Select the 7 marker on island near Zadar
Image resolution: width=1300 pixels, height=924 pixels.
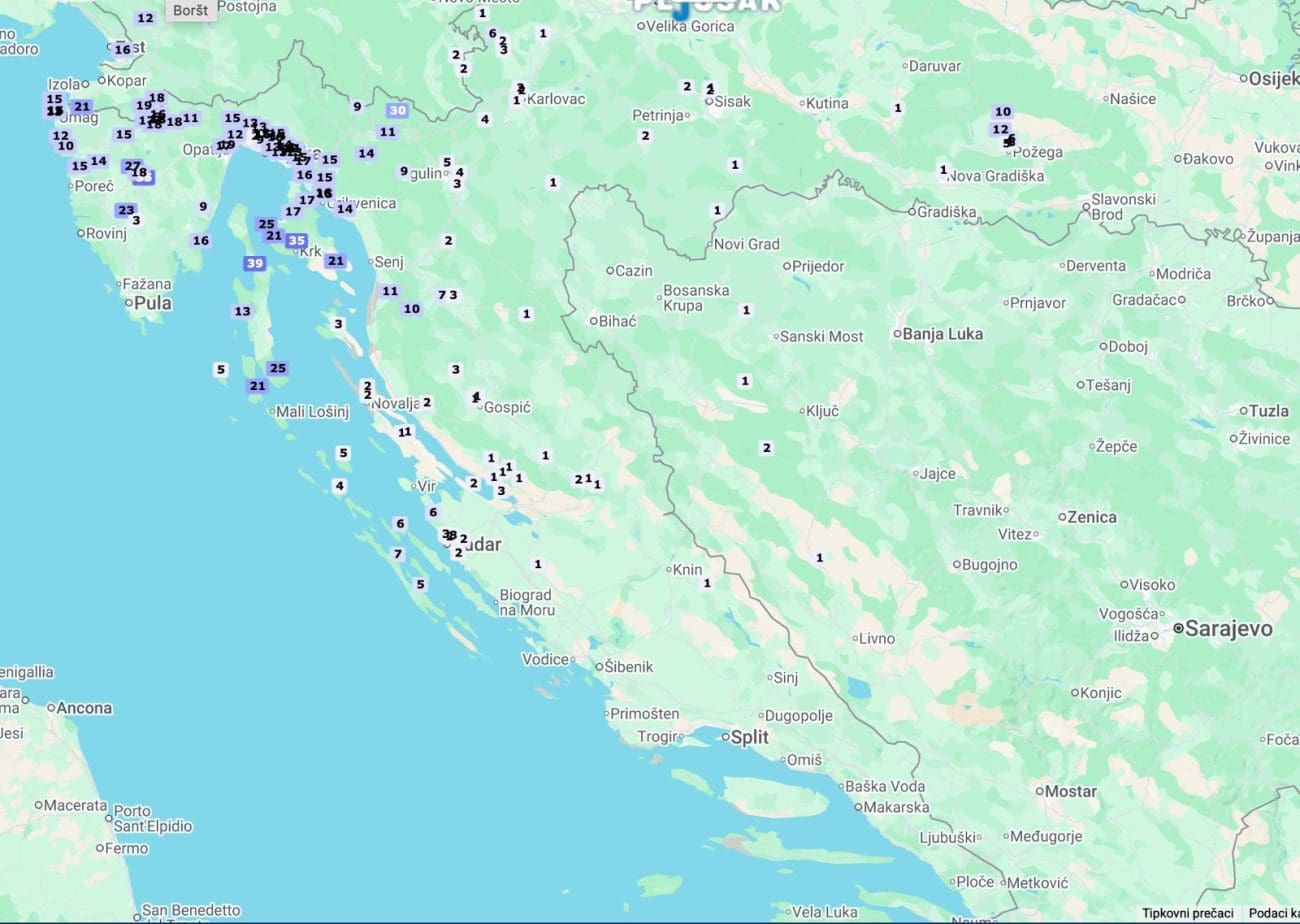(x=398, y=554)
